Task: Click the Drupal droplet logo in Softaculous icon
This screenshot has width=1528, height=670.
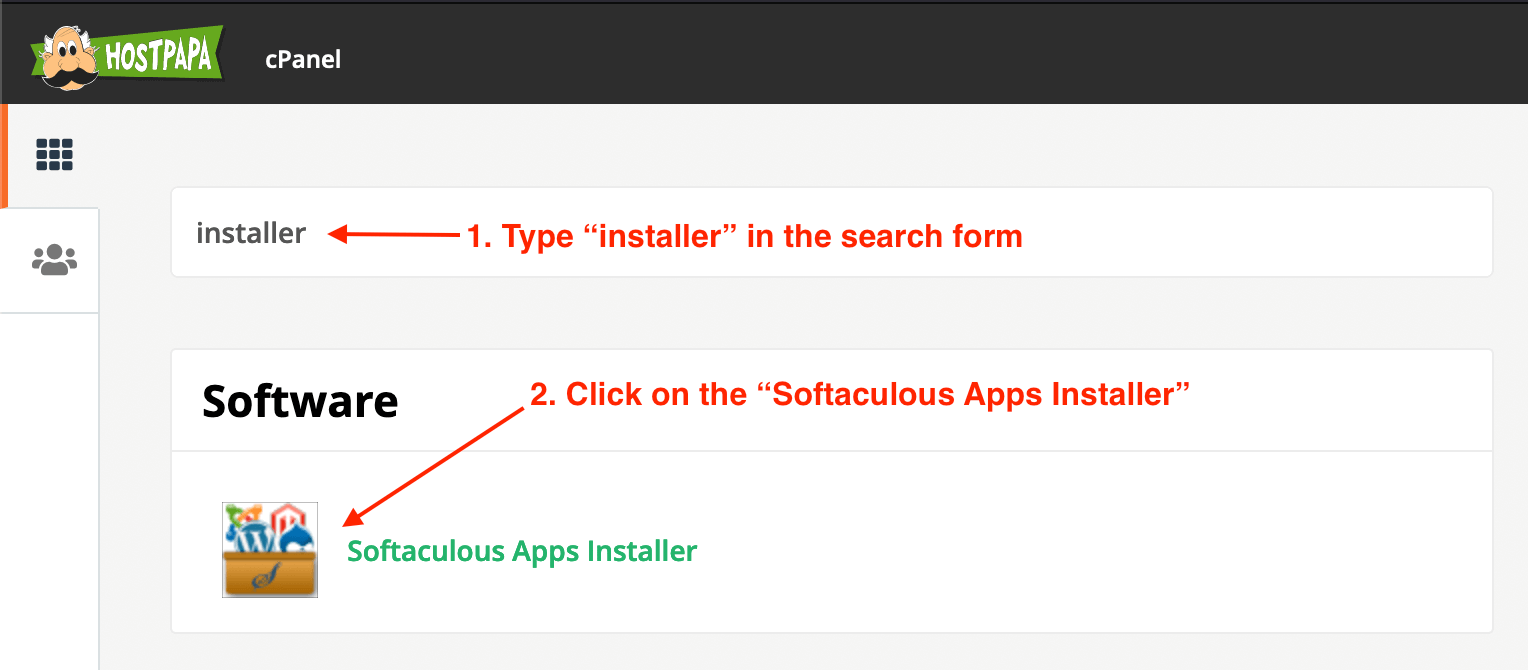Action: 299,539
